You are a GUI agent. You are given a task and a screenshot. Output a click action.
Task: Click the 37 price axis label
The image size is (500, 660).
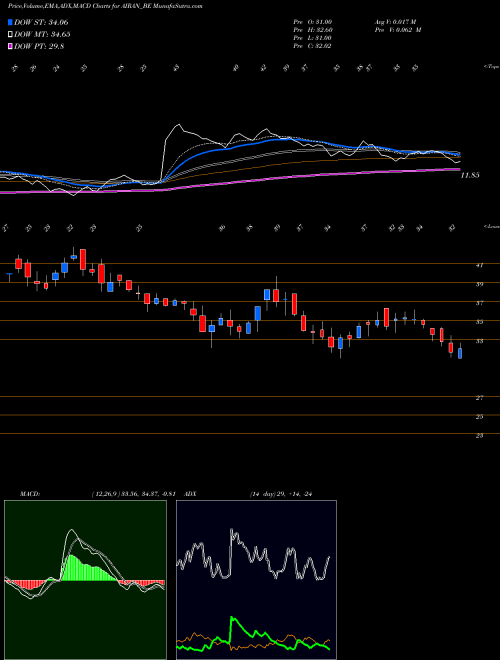[x=479, y=303]
